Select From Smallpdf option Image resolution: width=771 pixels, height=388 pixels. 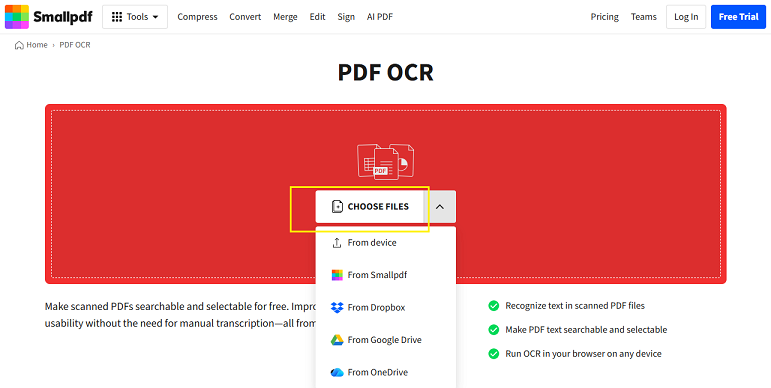pos(386,275)
